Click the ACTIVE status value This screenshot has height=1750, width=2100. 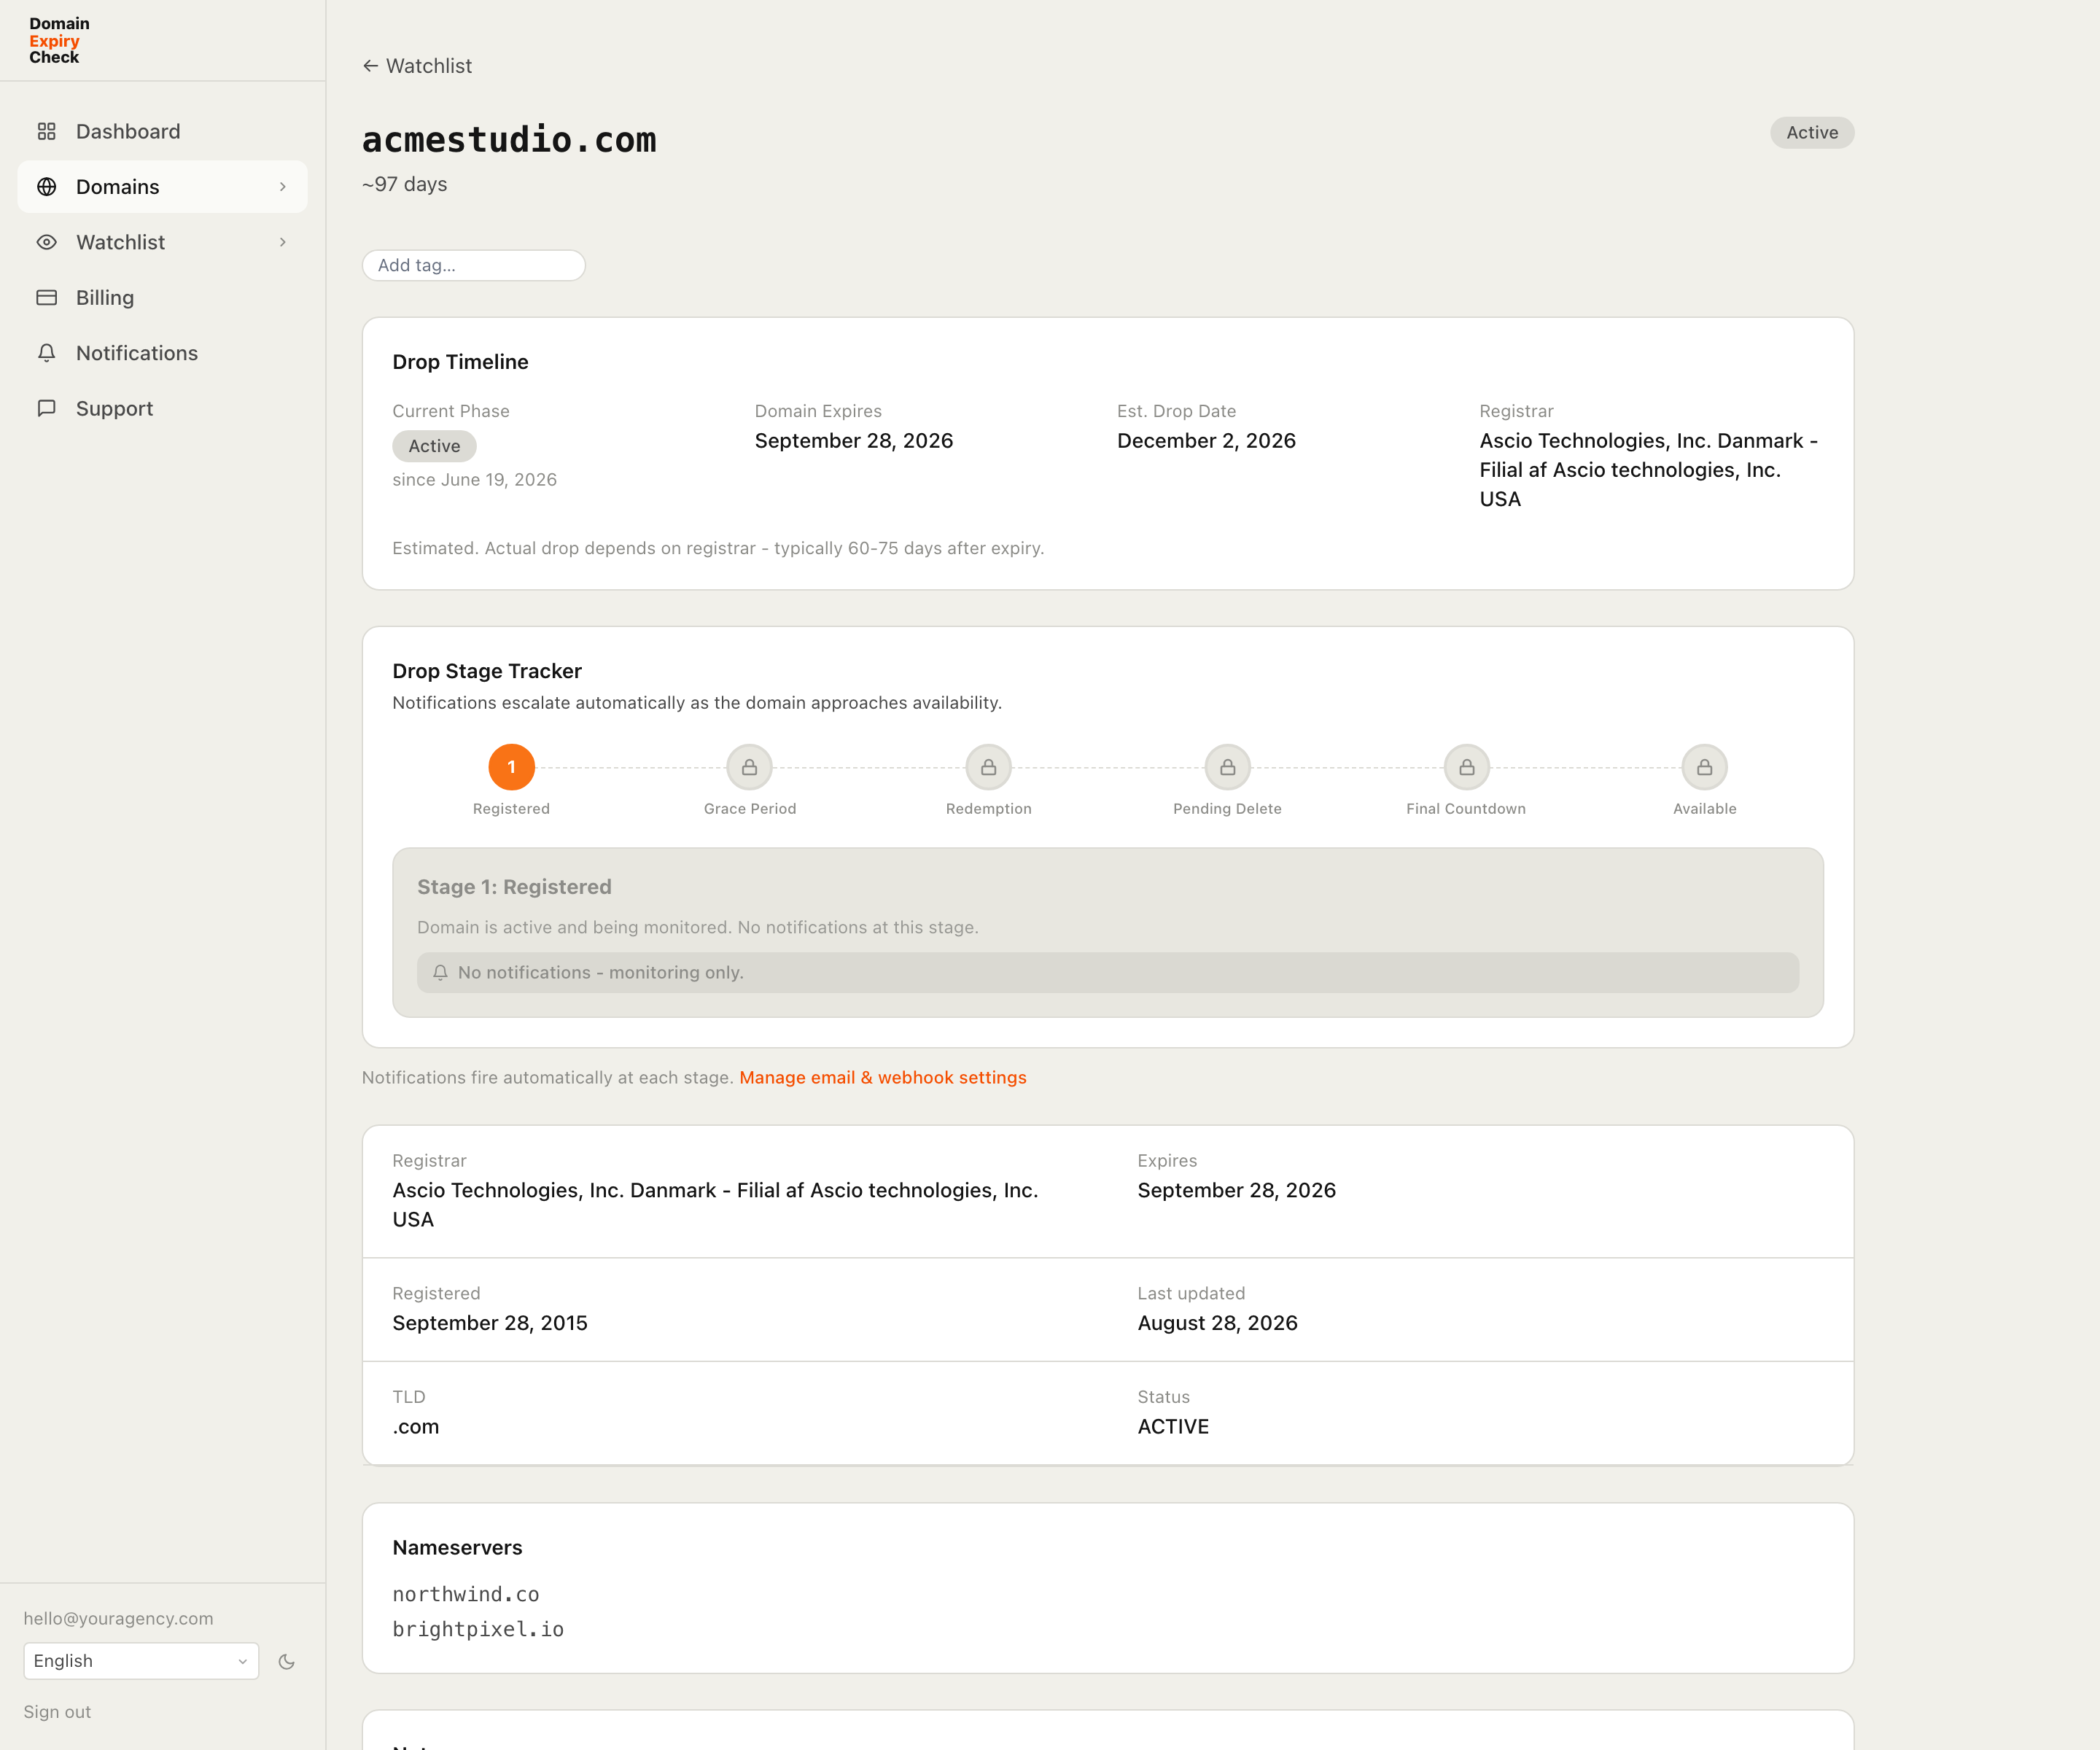point(1173,1427)
